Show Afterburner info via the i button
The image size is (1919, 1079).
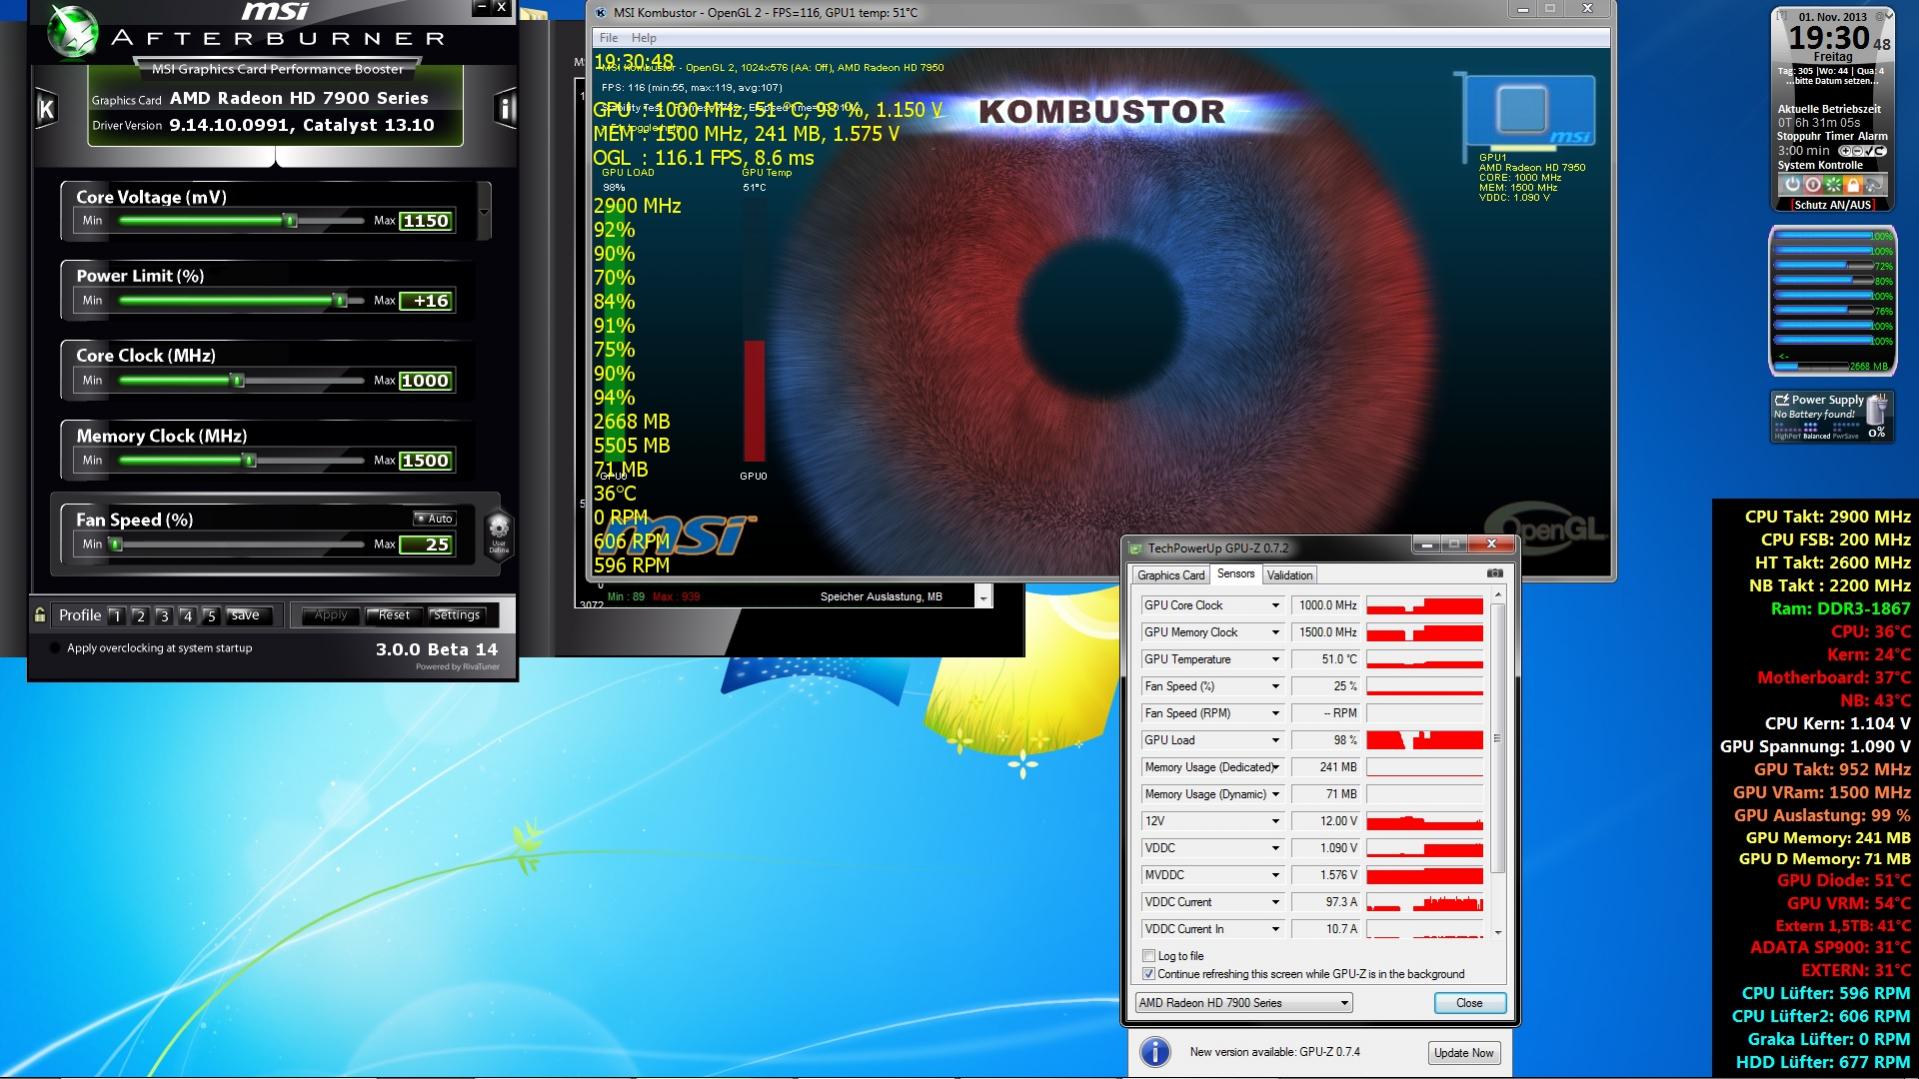pyautogui.click(x=506, y=108)
